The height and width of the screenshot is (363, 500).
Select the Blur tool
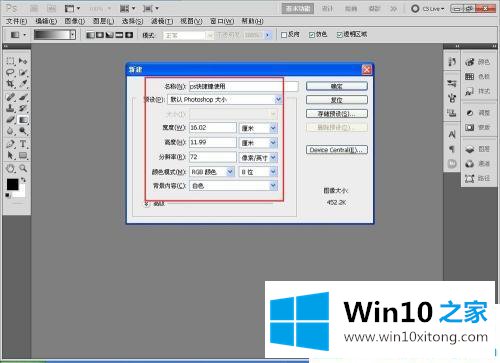click(10, 131)
